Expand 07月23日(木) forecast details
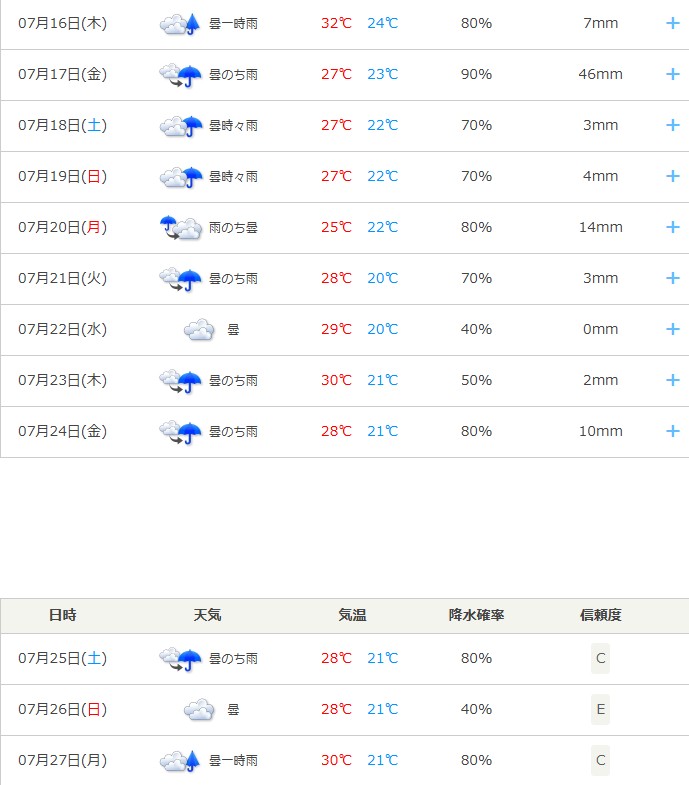 coord(672,380)
